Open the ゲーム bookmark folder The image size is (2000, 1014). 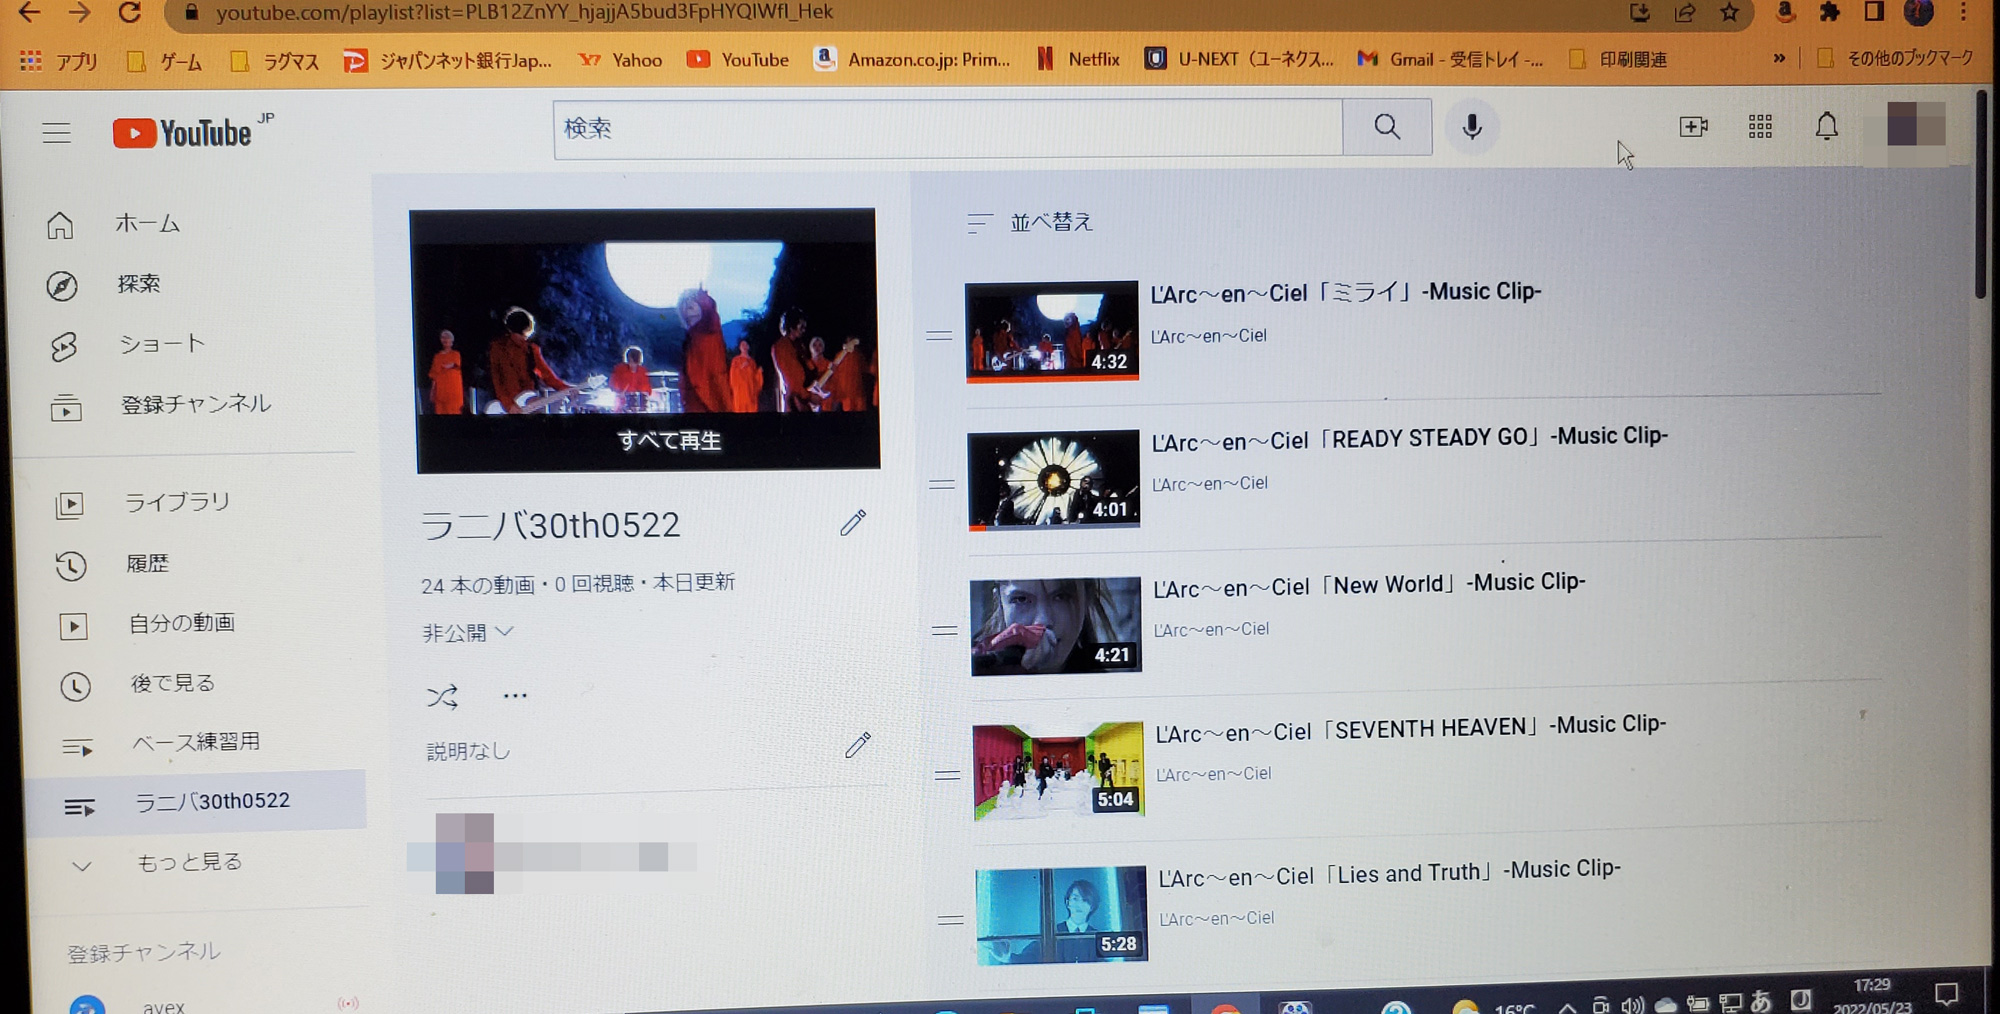(164, 61)
